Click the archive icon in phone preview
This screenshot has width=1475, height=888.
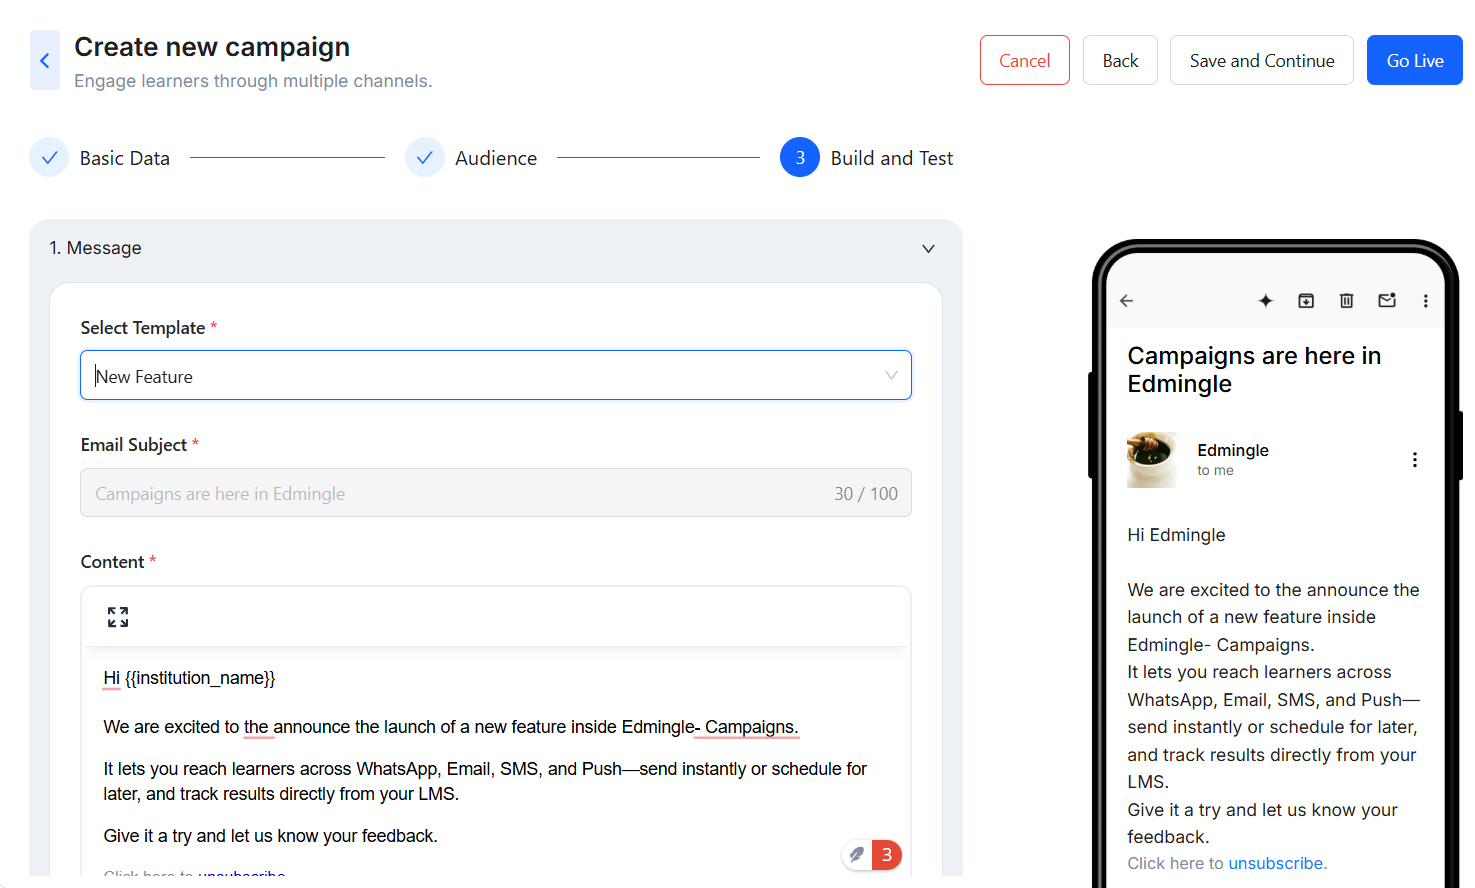point(1306,301)
